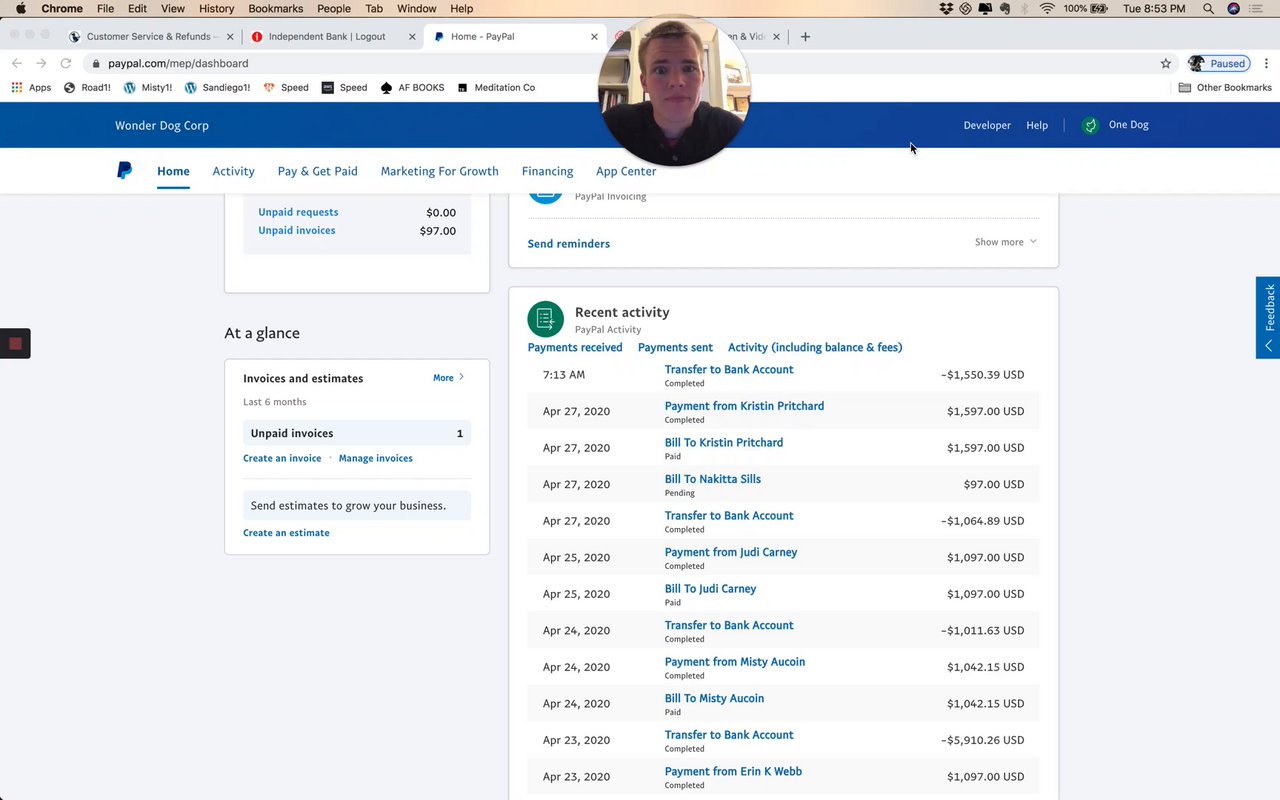Image resolution: width=1280 pixels, height=800 pixels.
Task: Open the Dropbox menu bar icon
Action: tap(946, 9)
